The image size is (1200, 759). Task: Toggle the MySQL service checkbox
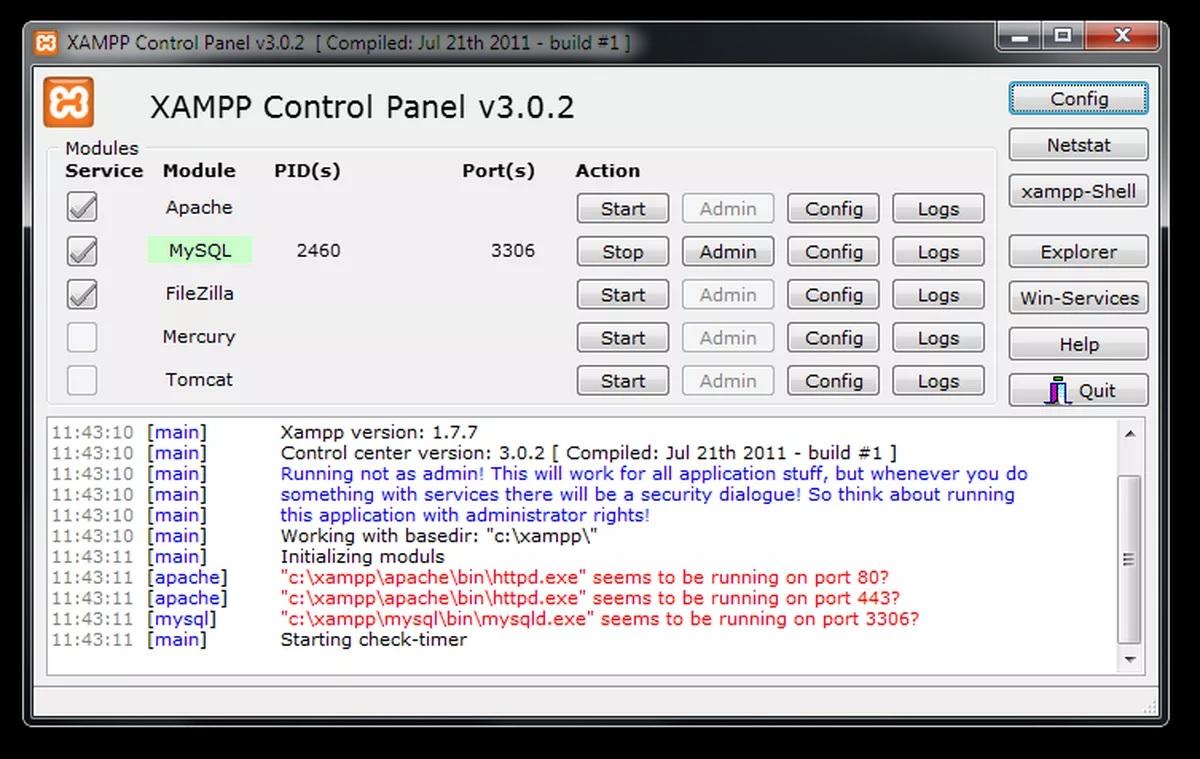(x=82, y=251)
